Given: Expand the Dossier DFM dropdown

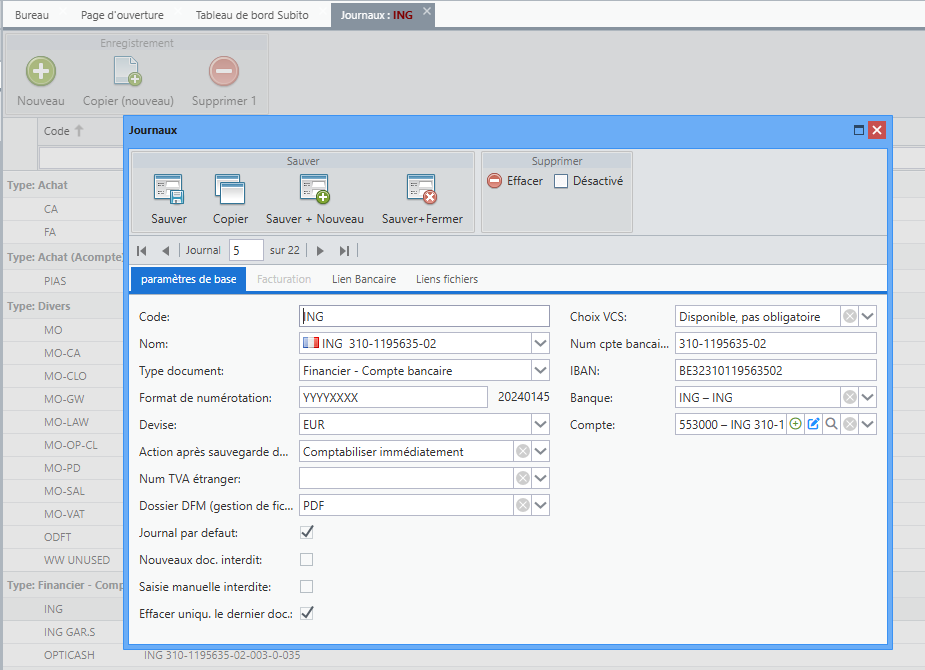Looking at the screenshot, I should coord(540,505).
